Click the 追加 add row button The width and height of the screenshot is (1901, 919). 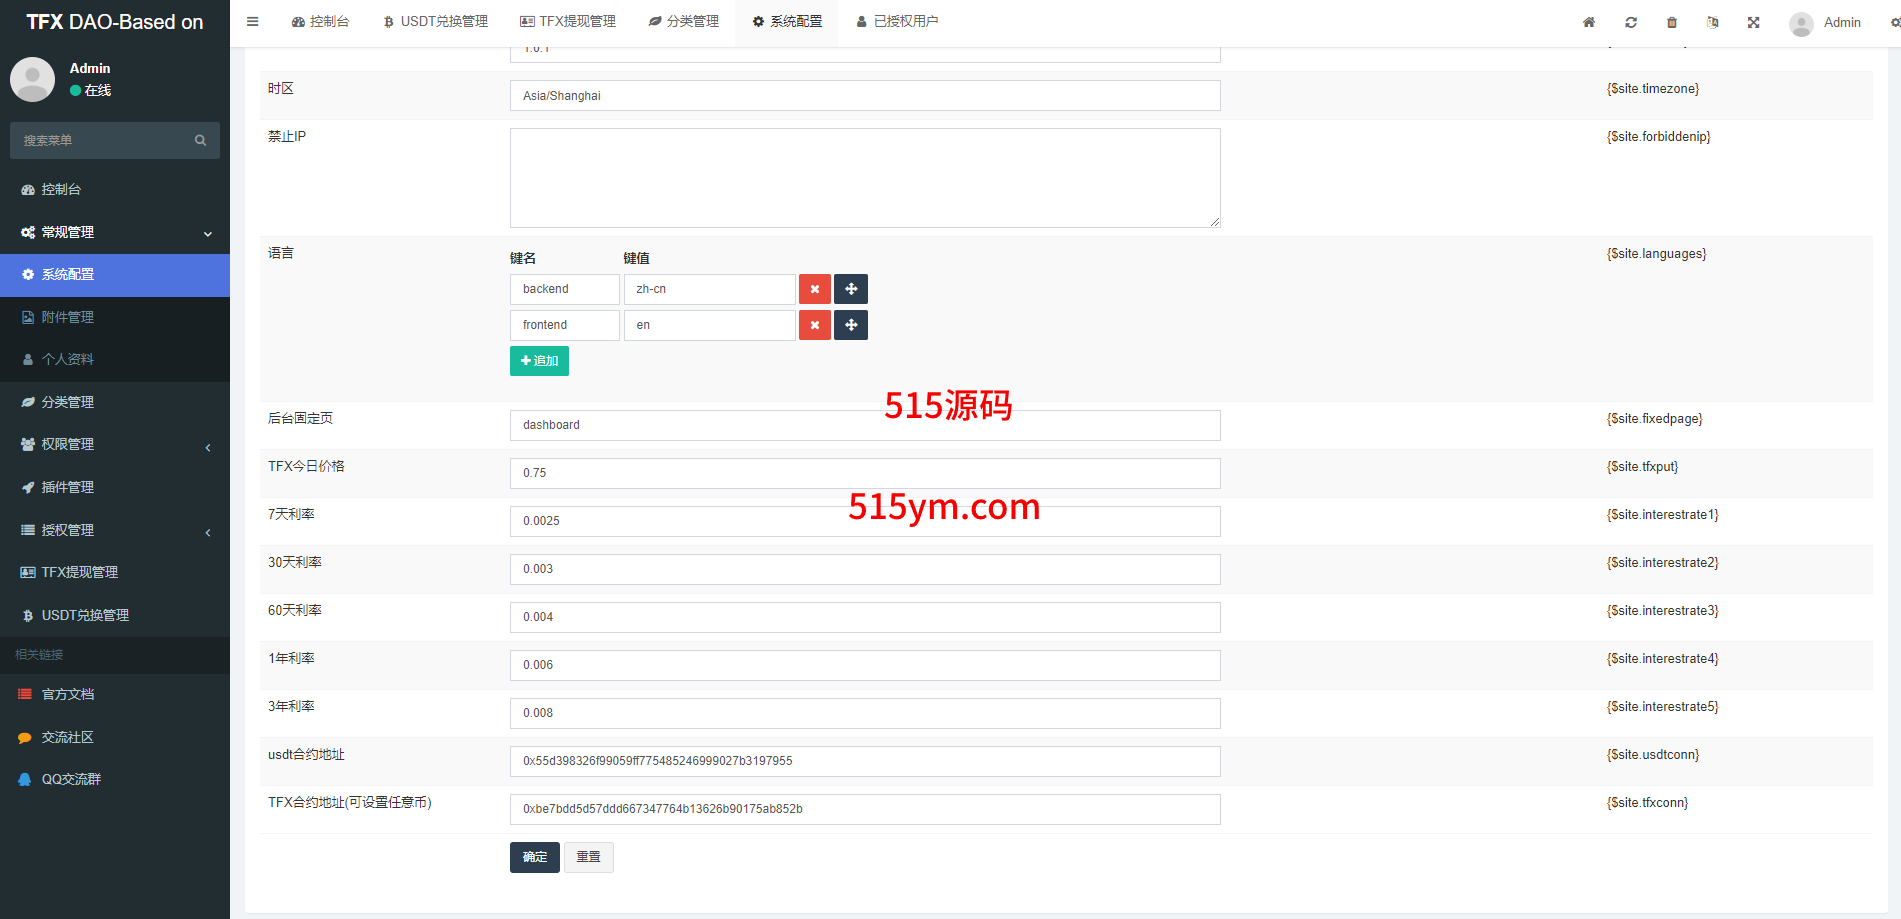[x=539, y=361]
